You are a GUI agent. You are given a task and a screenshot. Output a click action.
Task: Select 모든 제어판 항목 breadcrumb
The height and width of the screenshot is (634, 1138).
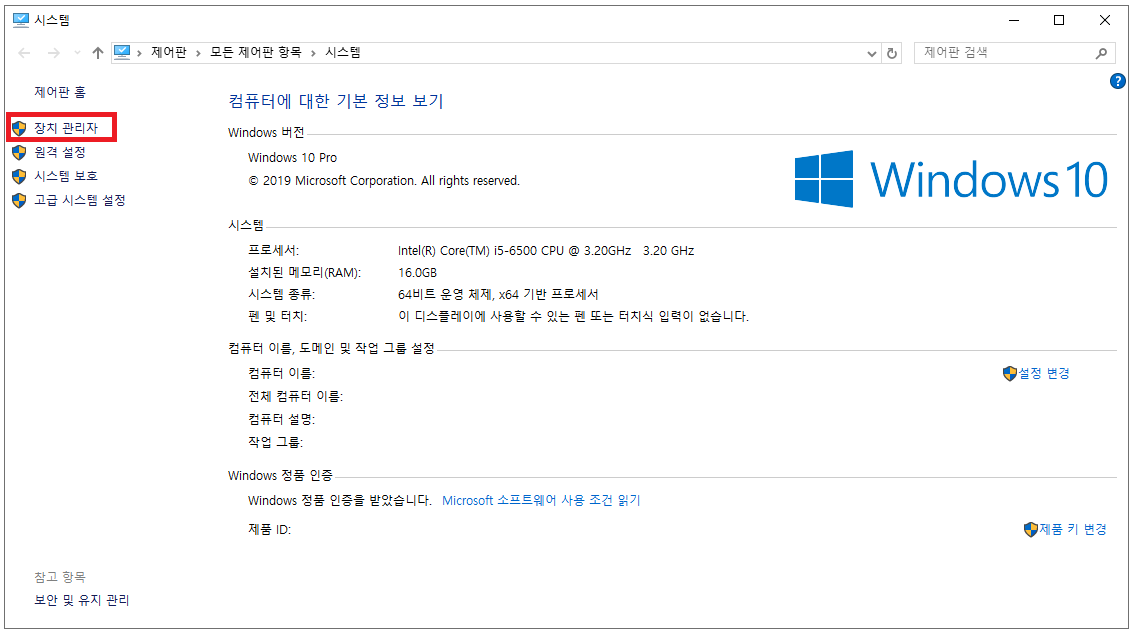255,52
